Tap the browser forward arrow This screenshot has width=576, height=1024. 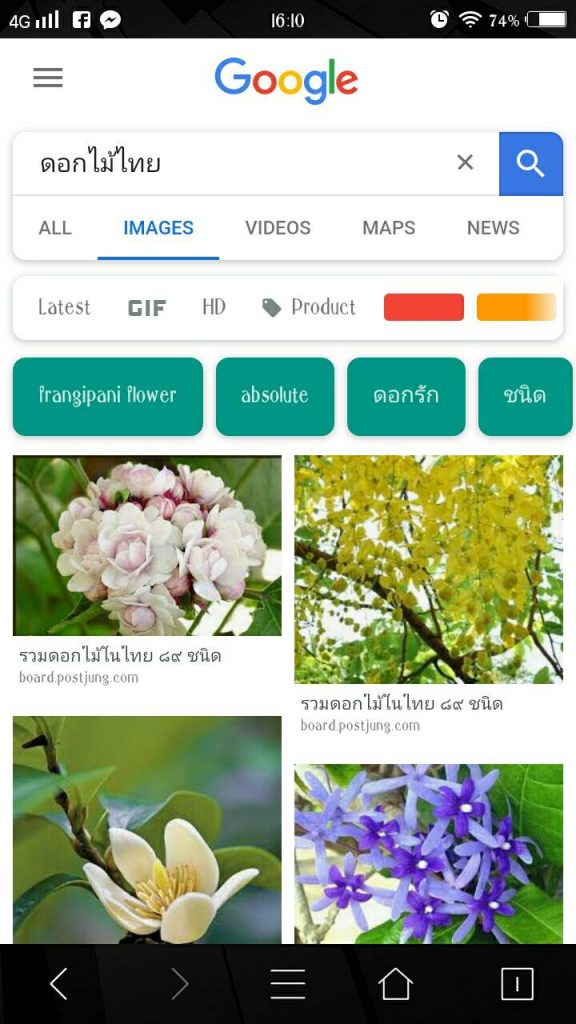pyautogui.click(x=180, y=984)
